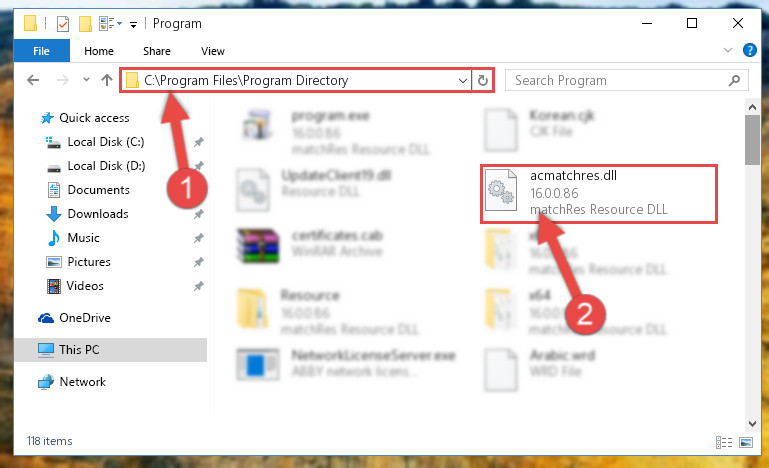This screenshot has width=769, height=468.
Task: Switch to large icons view in status bar
Action: [x=746, y=442]
